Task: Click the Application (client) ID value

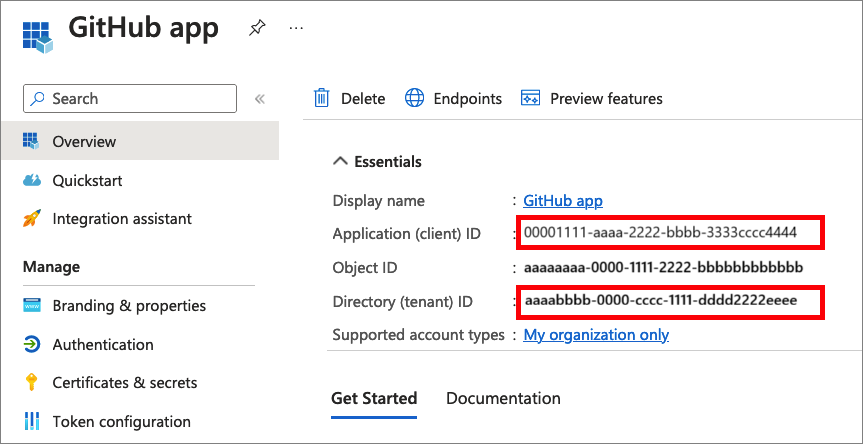Action: click(x=660, y=234)
